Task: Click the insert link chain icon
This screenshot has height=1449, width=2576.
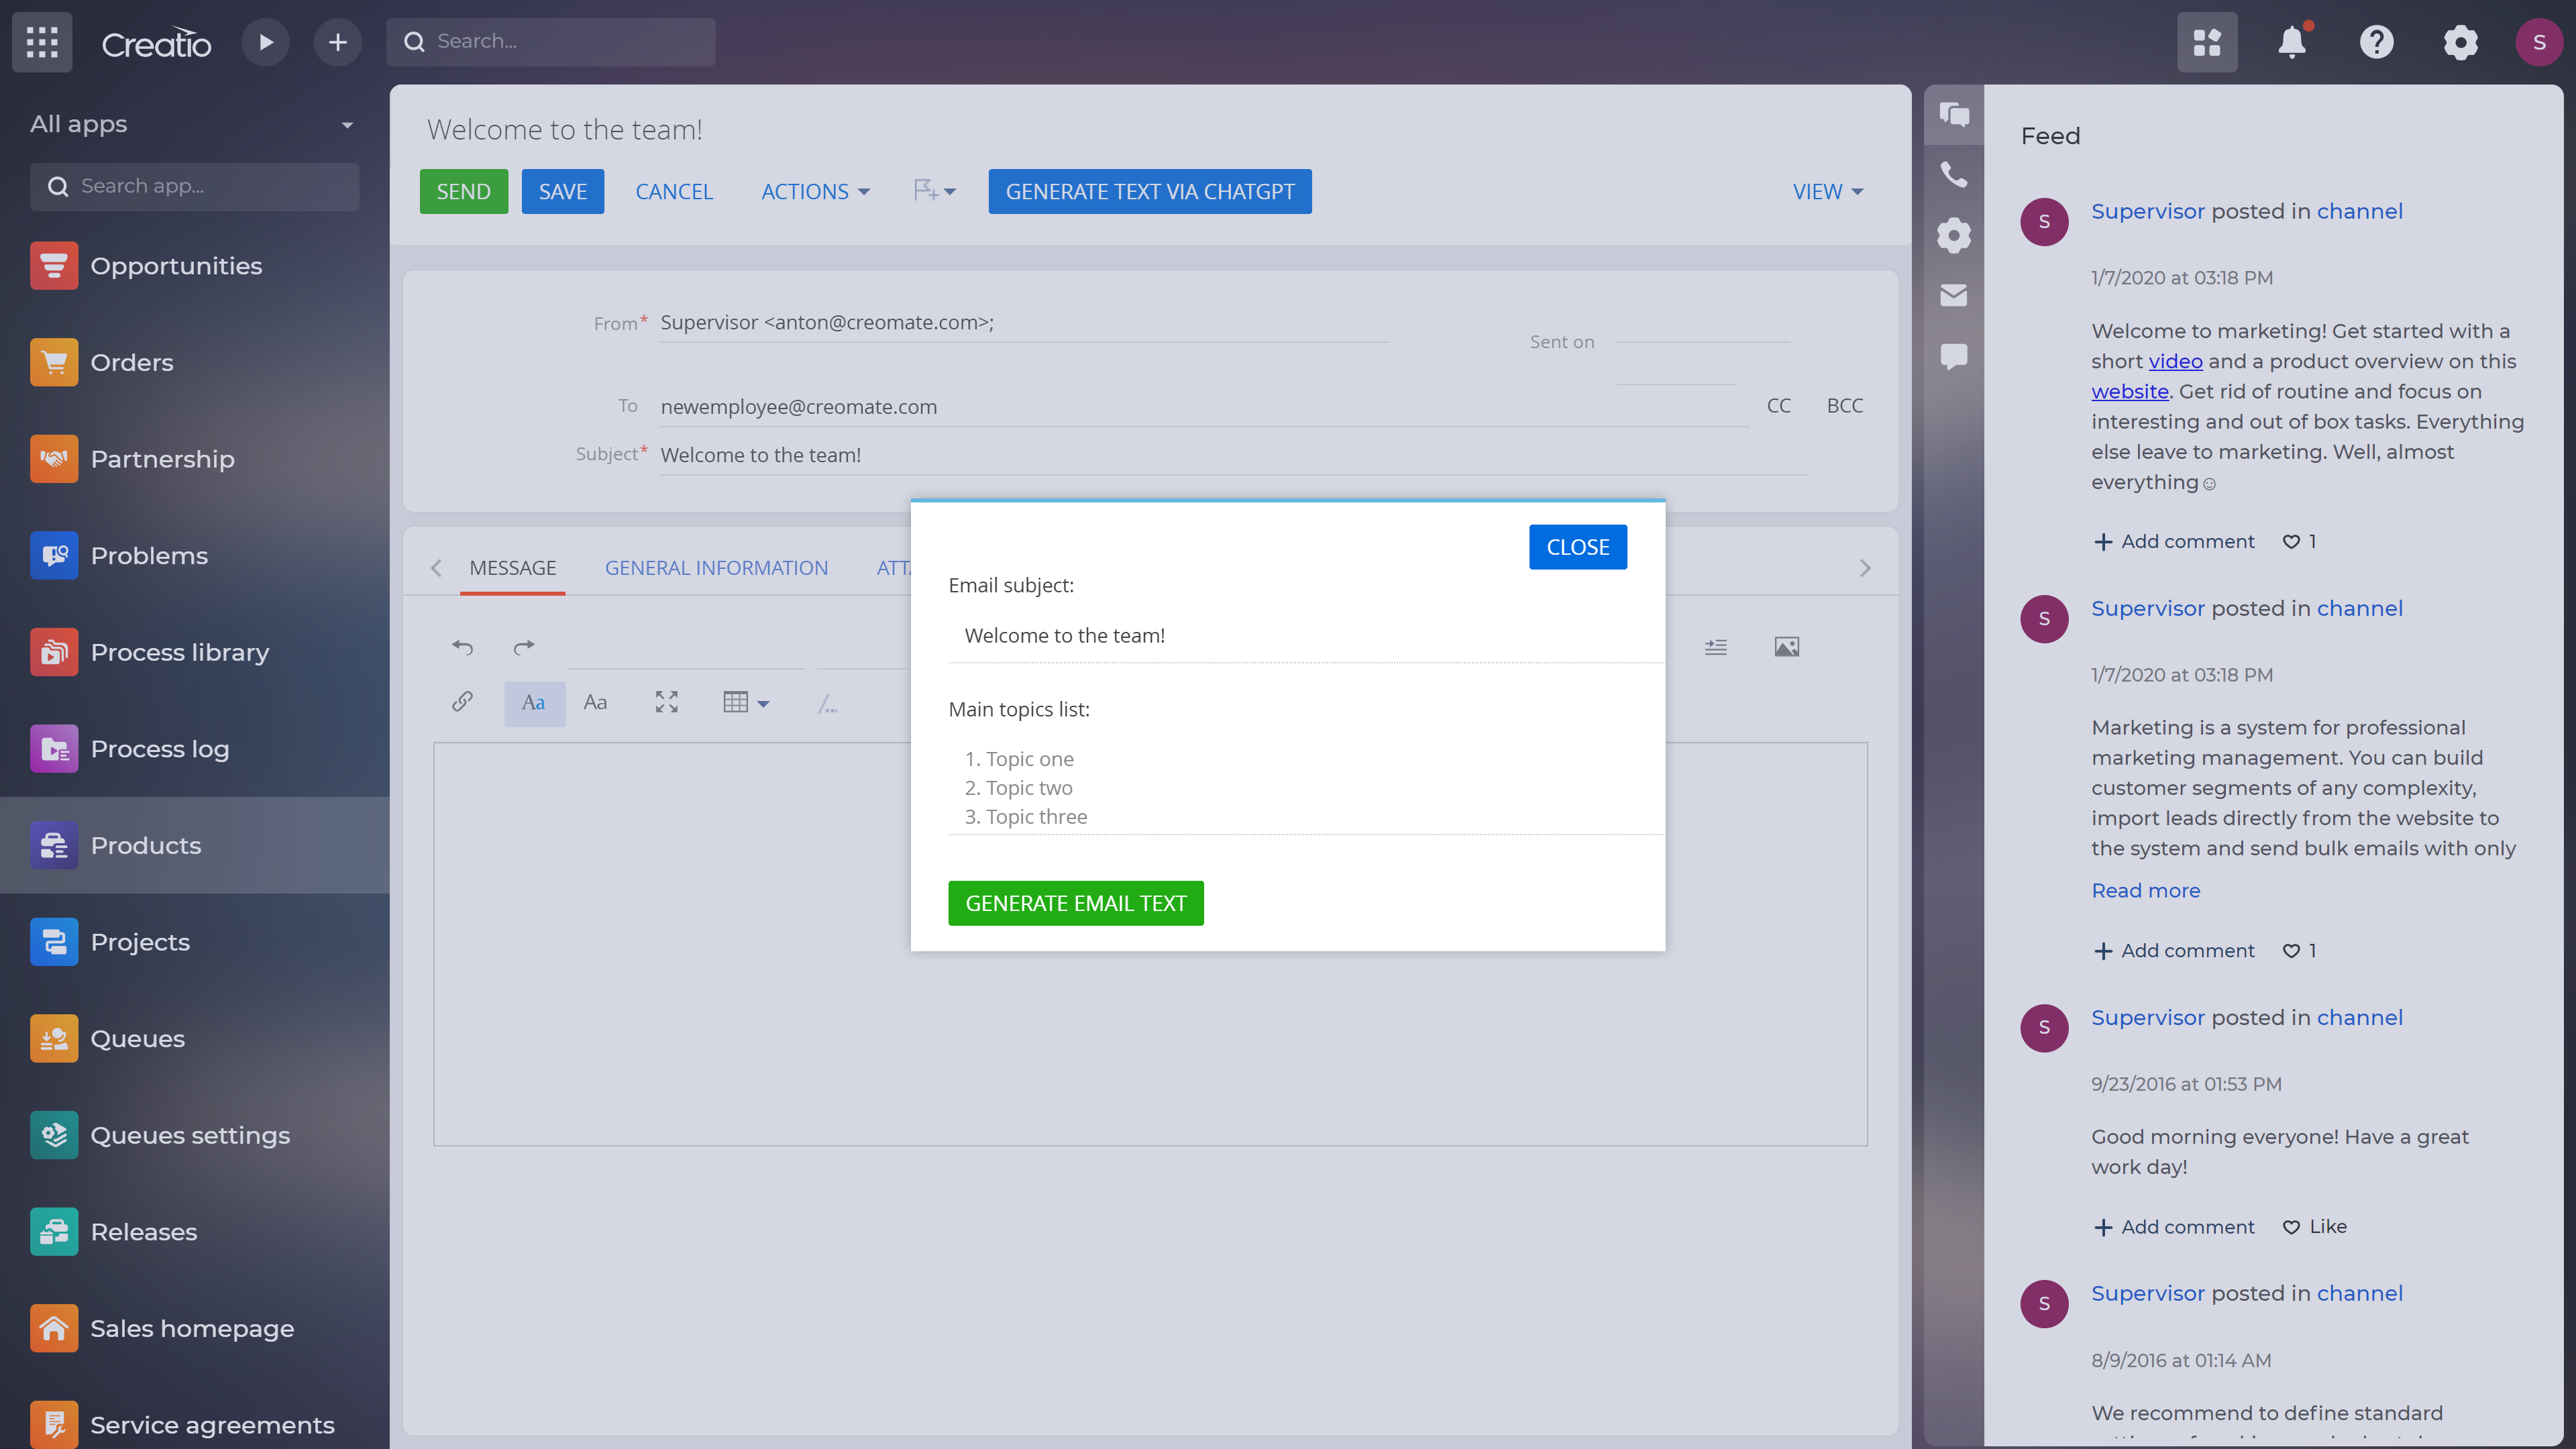Action: pyautogui.click(x=462, y=702)
